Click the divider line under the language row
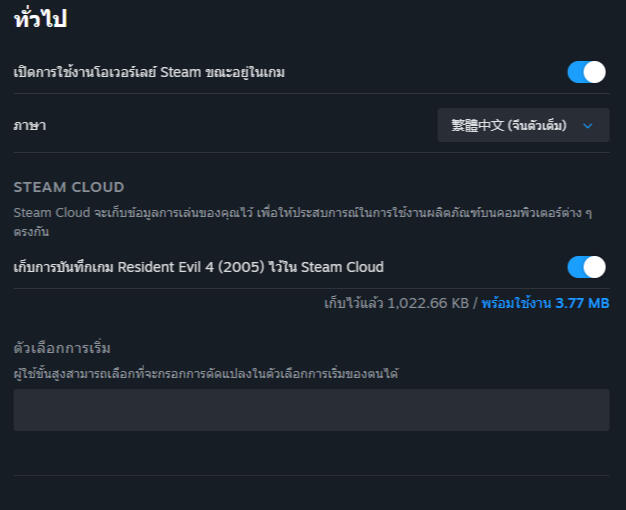The height and width of the screenshot is (510, 626). (x=311, y=152)
